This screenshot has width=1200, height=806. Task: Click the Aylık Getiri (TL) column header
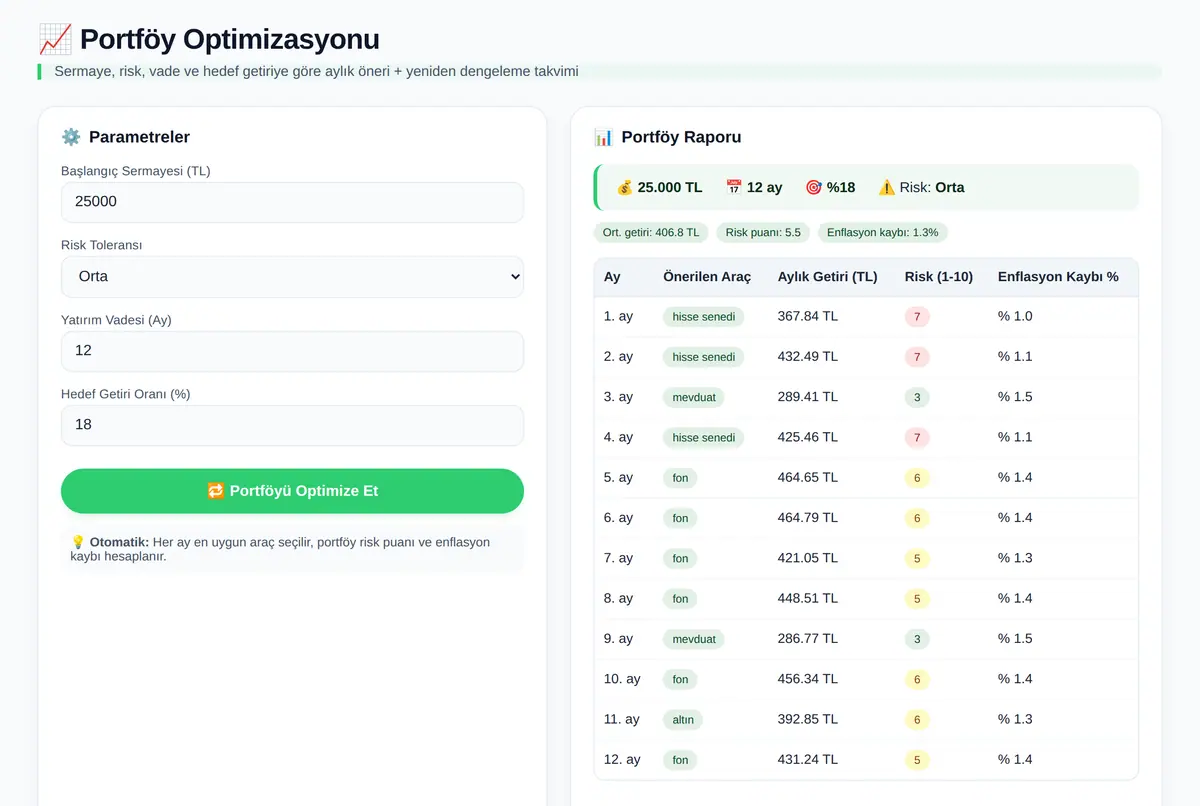[828, 277]
